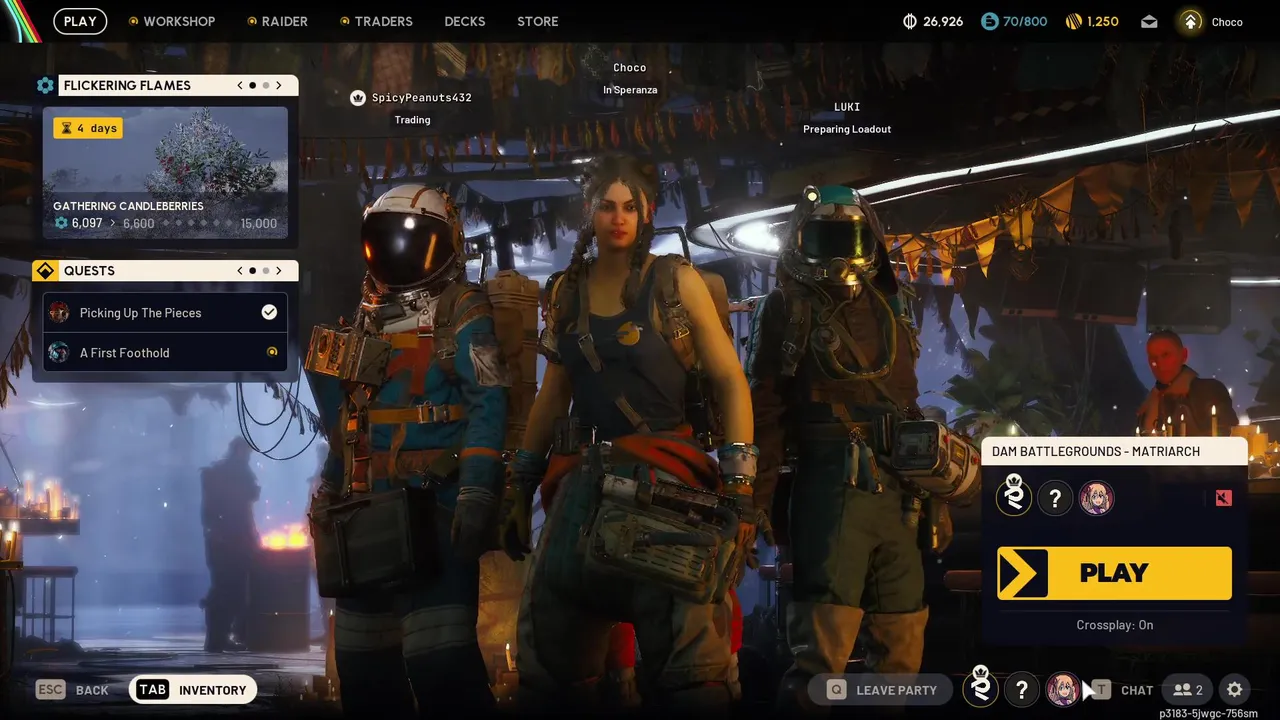Open the mail inbox icon
The image size is (1280, 720).
[1149, 21]
